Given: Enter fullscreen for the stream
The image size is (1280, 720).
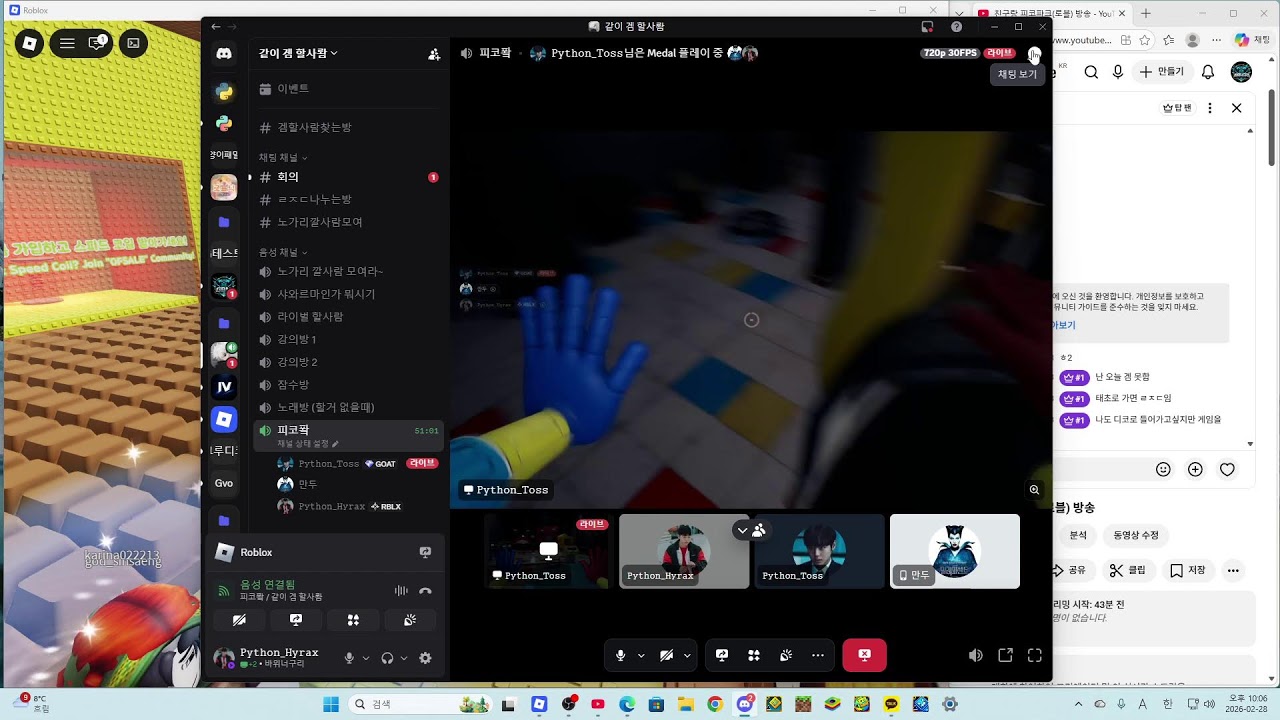Looking at the screenshot, I should pyautogui.click(x=1035, y=655).
